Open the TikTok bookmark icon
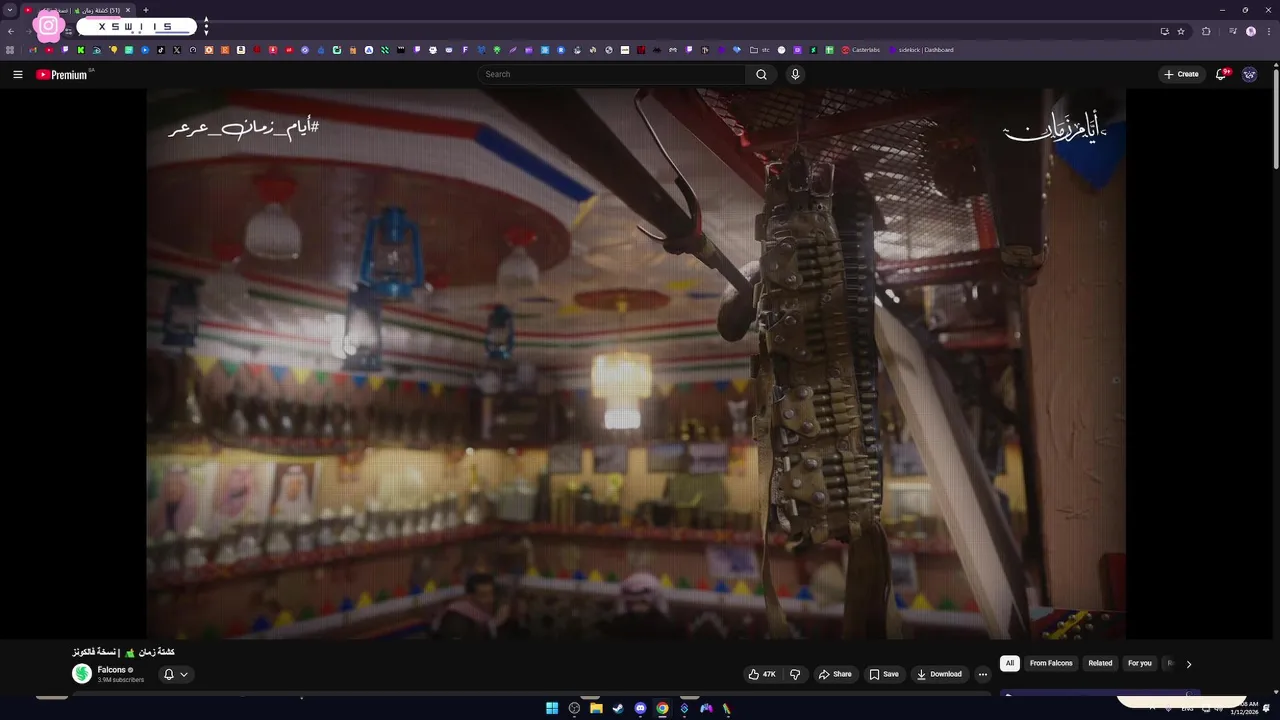The image size is (1280, 720). pyautogui.click(x=160, y=50)
